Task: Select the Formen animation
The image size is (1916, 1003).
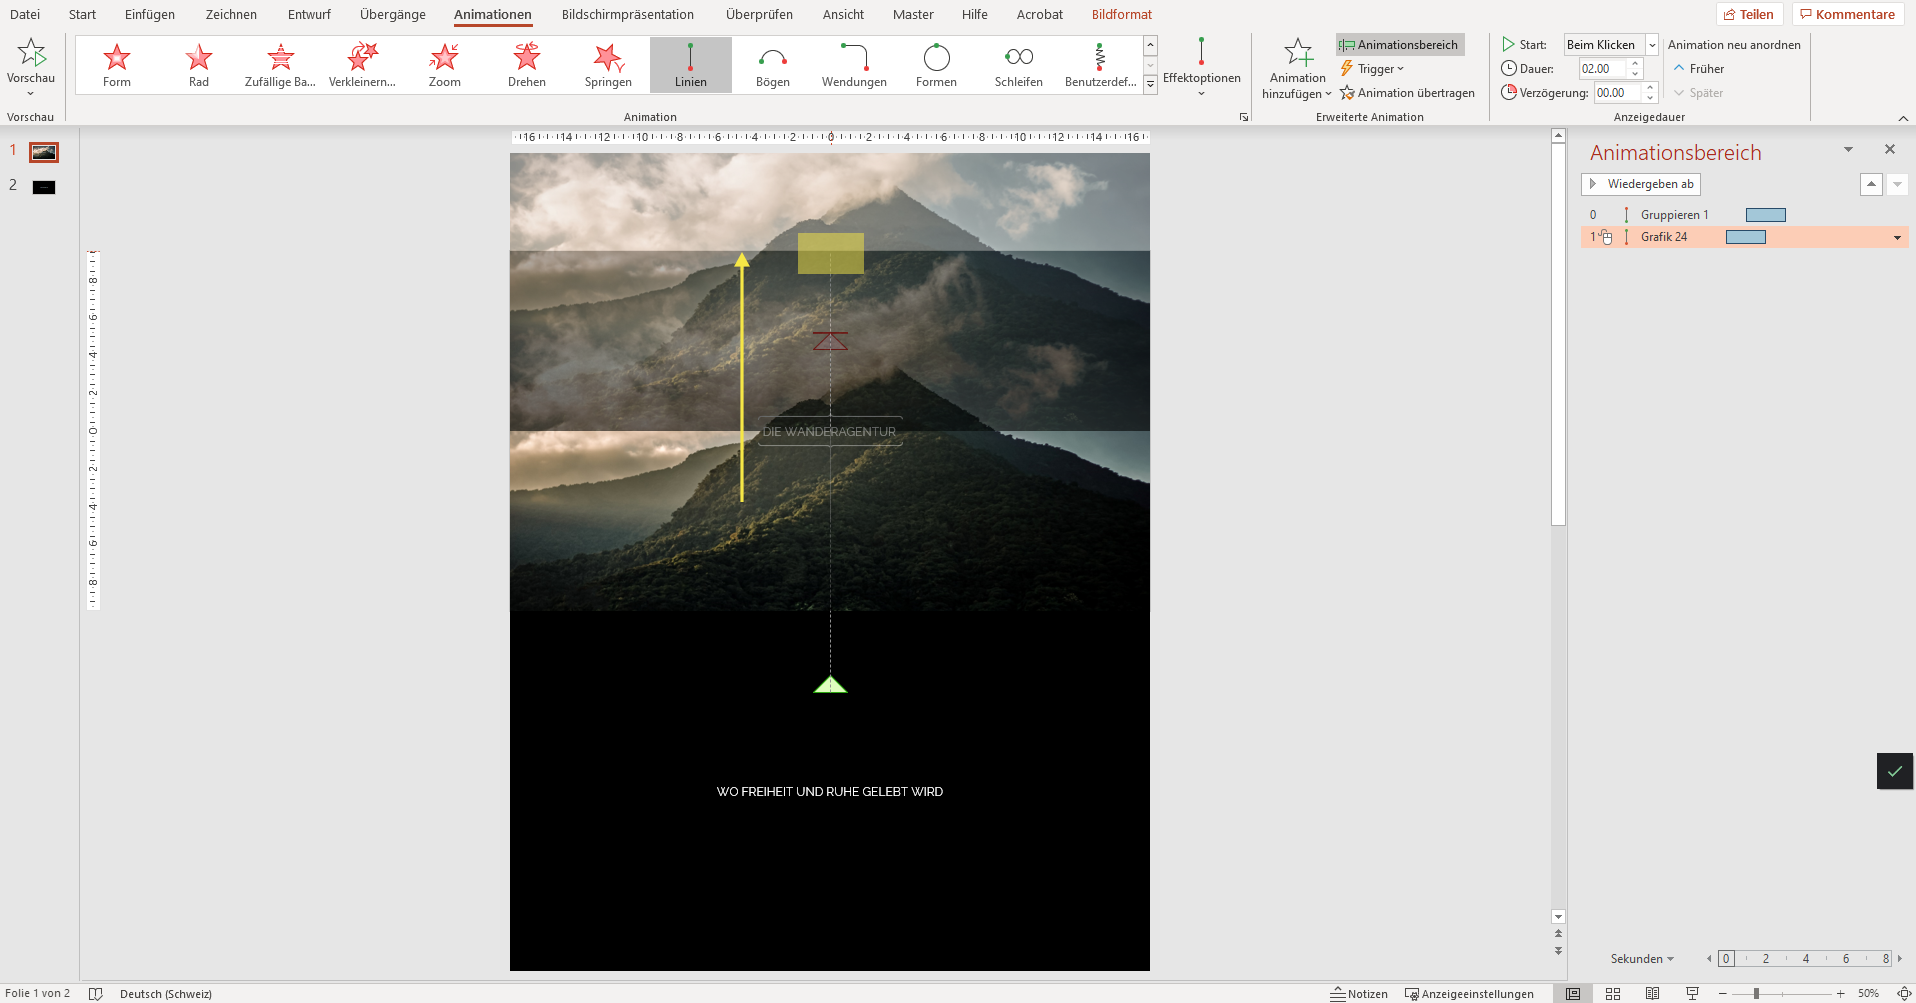Action: tap(936, 64)
